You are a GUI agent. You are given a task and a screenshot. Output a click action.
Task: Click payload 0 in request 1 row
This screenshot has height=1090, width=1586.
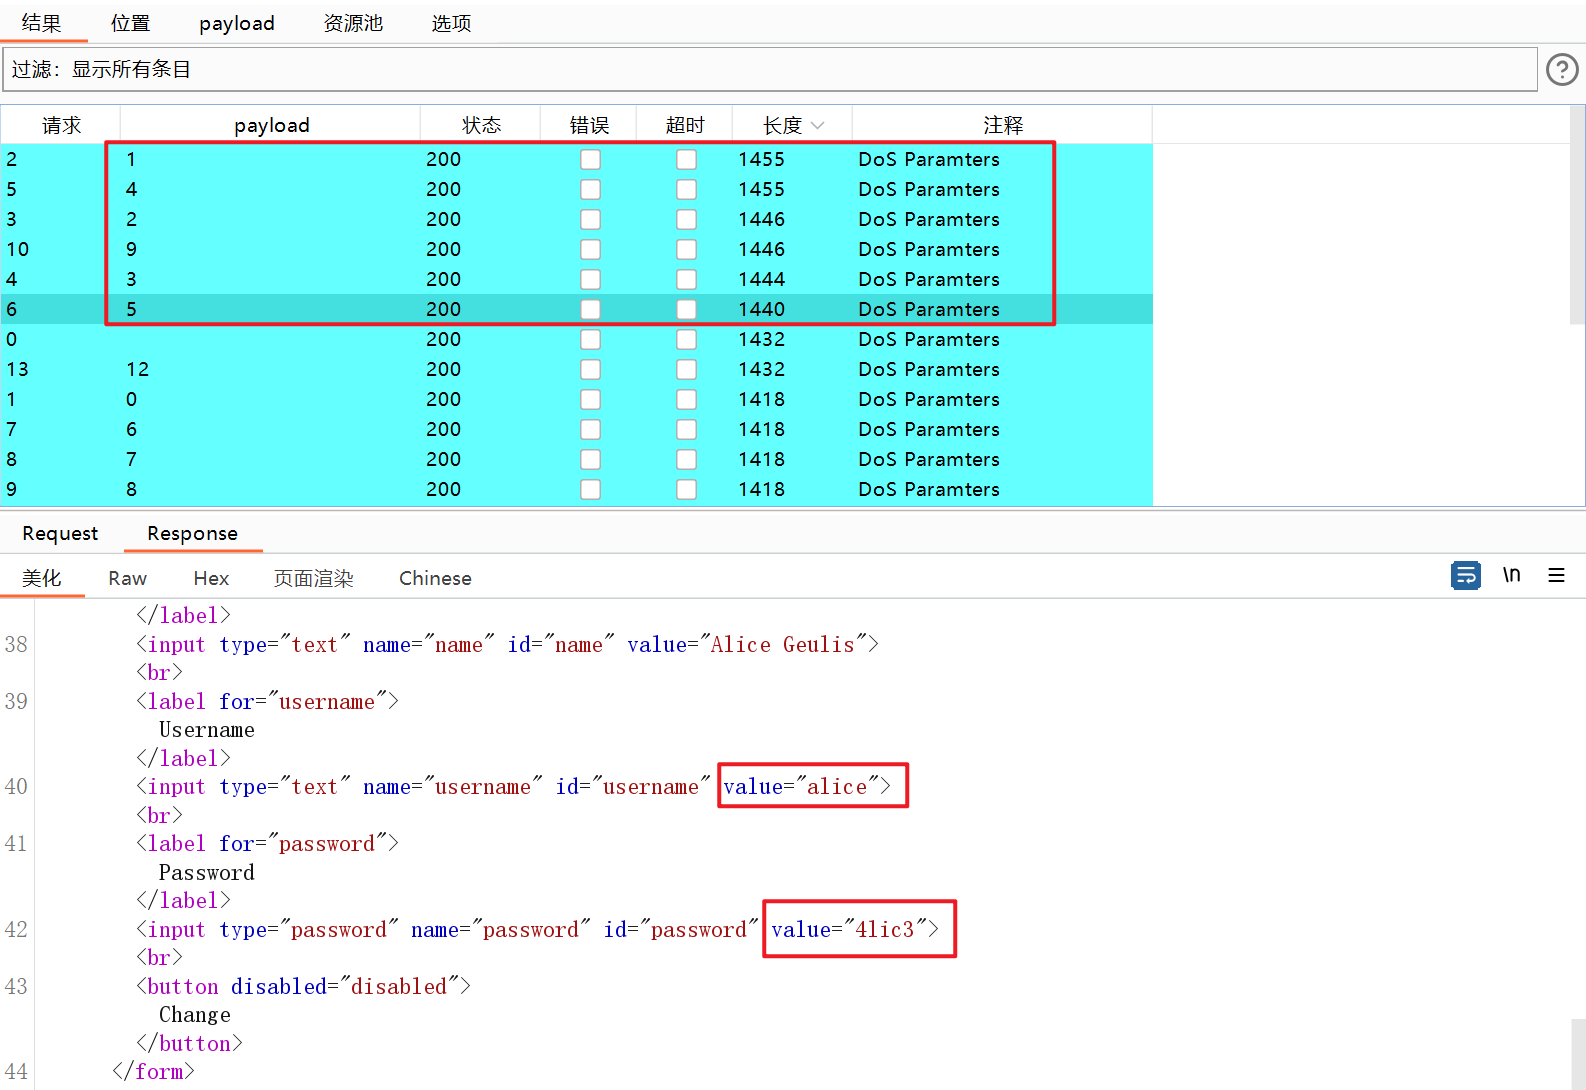[x=131, y=399]
